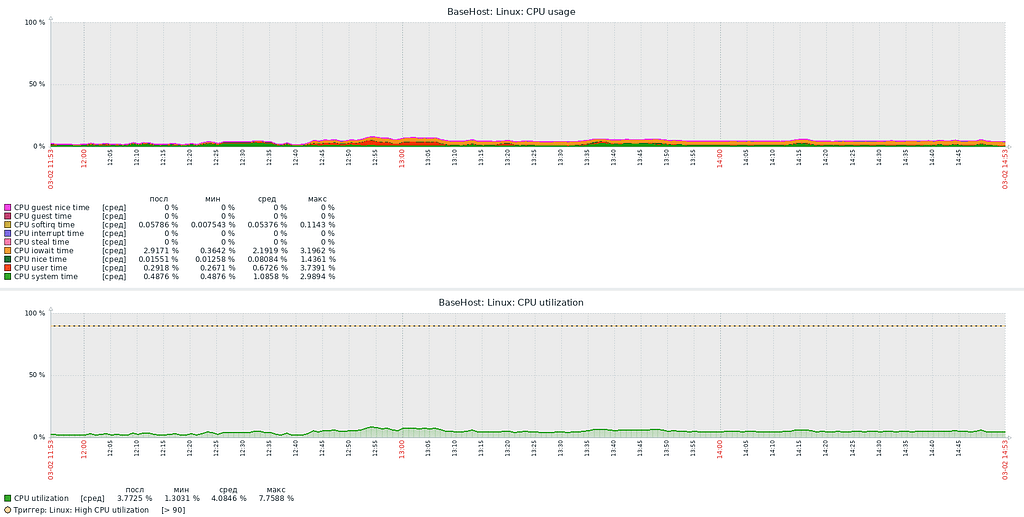Viewport: 1024px width, 517px height.
Task: Click the 13:00 marker on CPU usage graph
Action: [402, 159]
